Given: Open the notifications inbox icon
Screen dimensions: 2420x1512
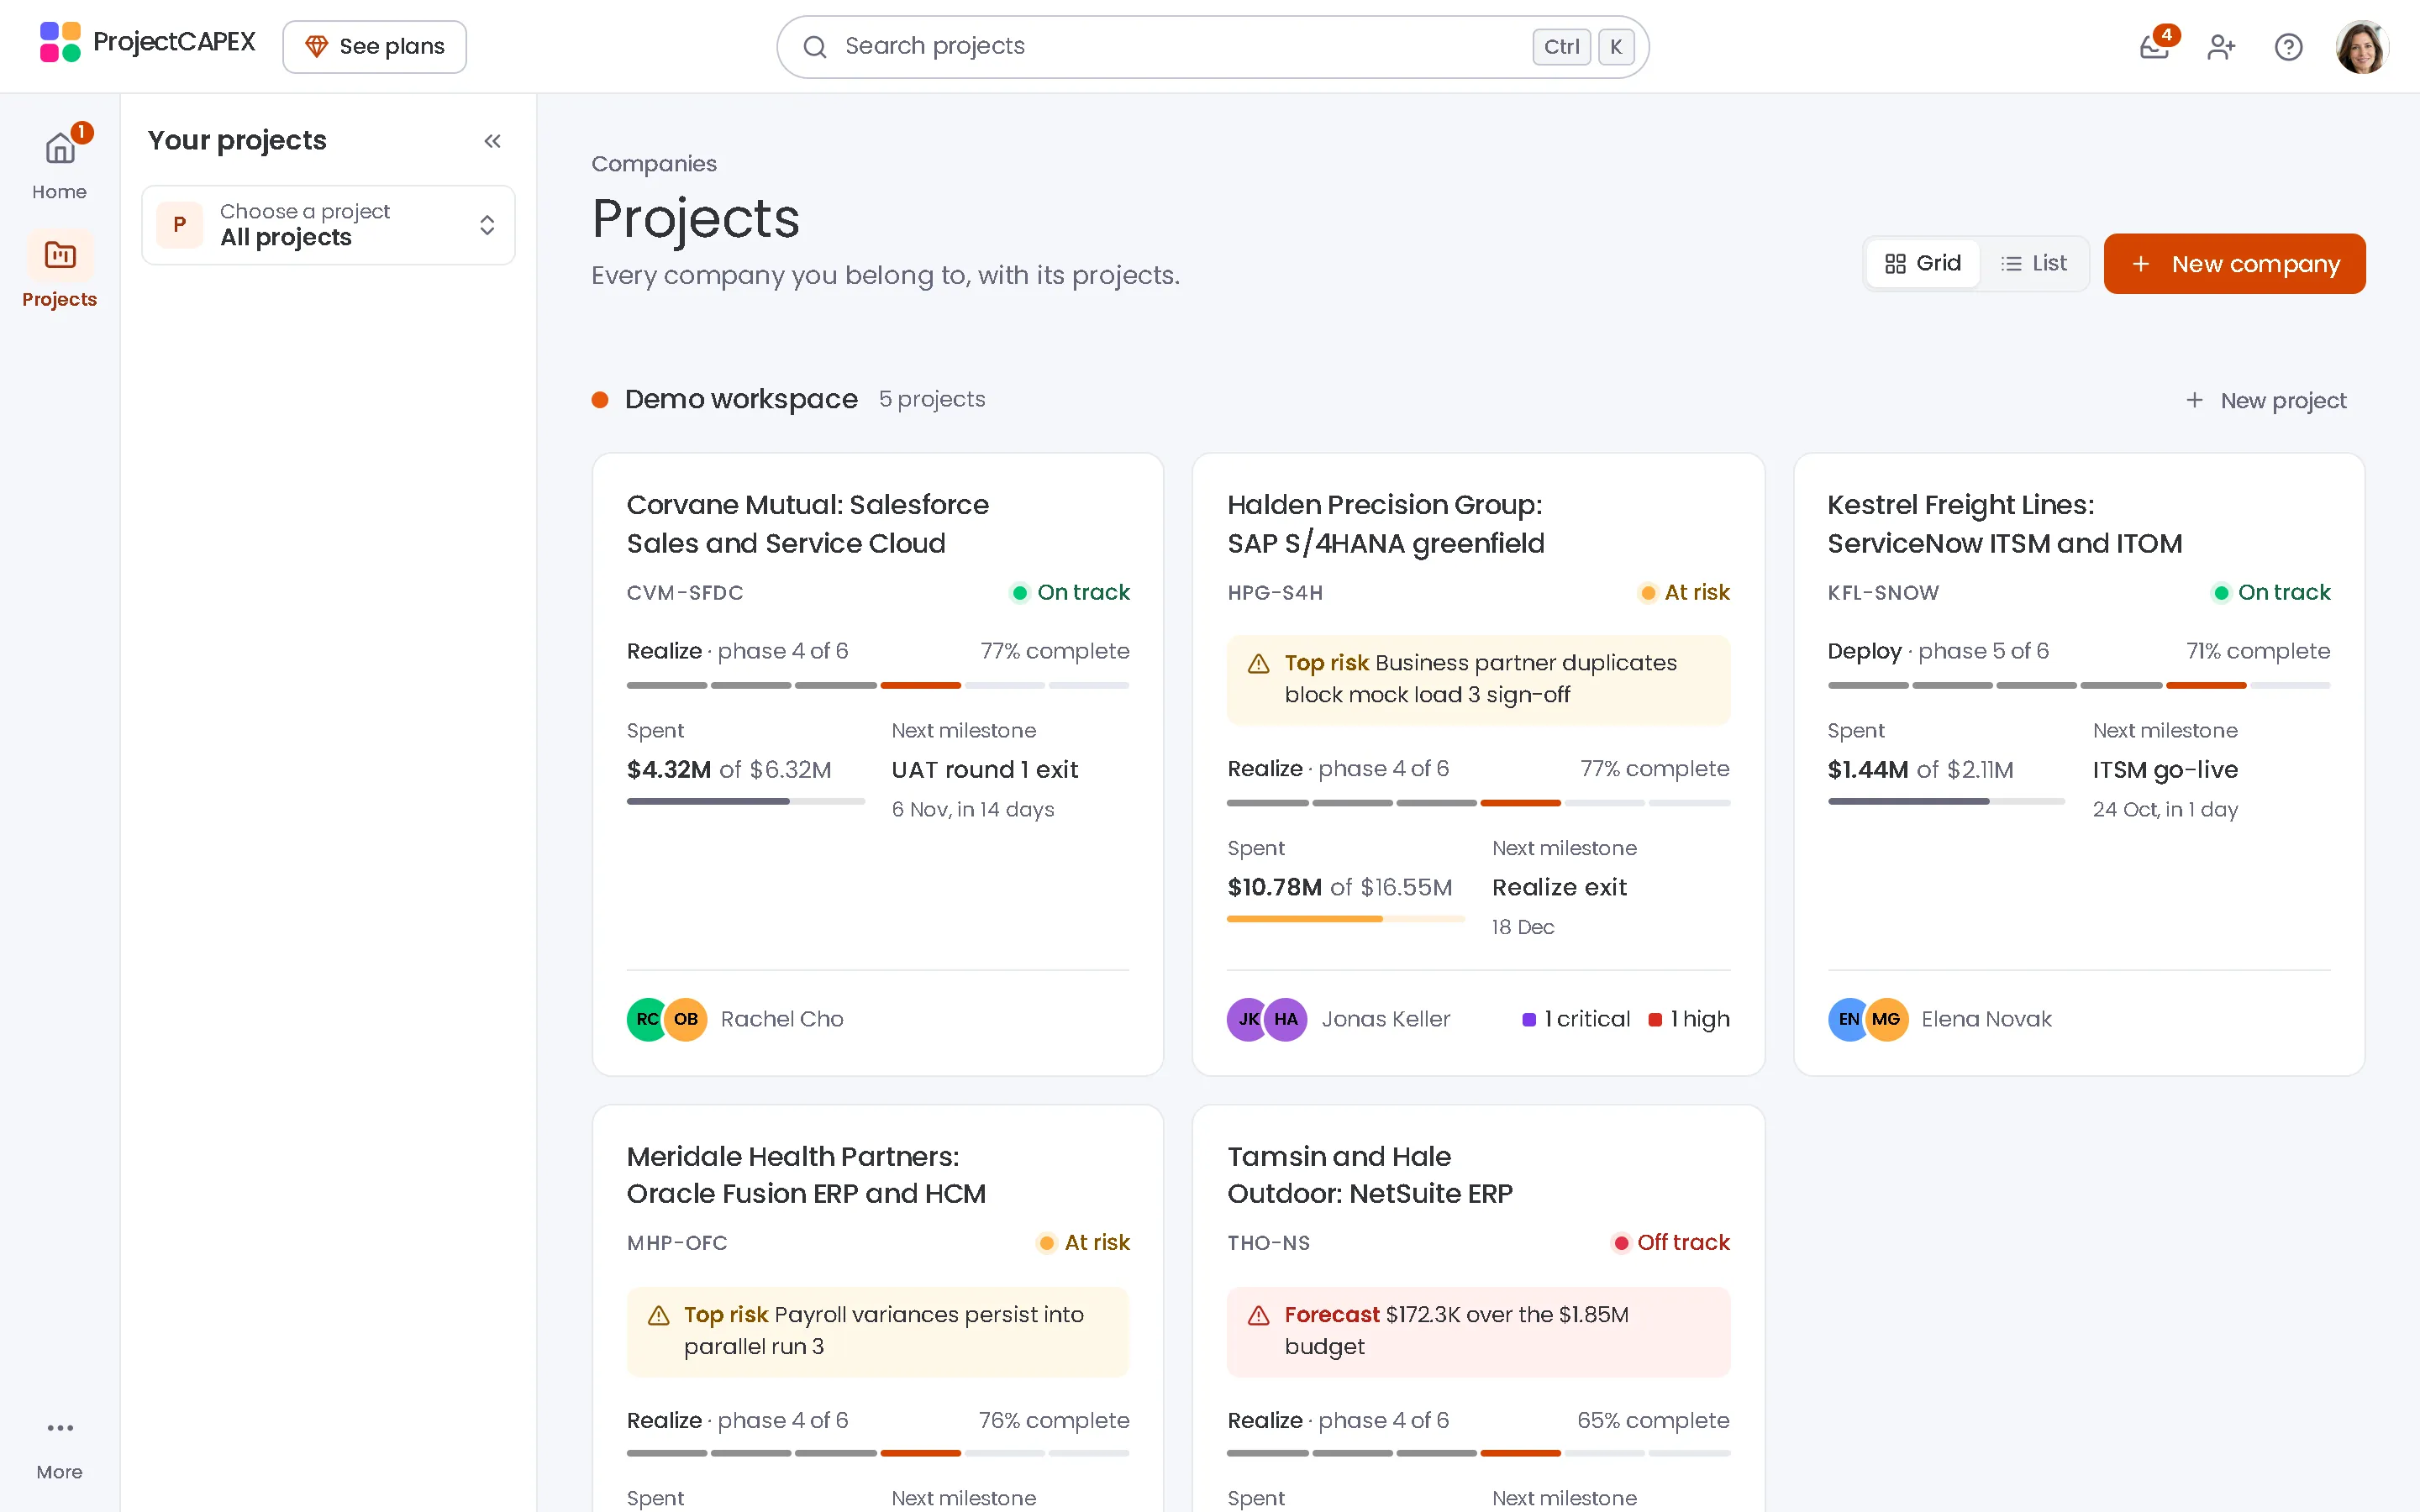Looking at the screenshot, I should coord(2154,47).
